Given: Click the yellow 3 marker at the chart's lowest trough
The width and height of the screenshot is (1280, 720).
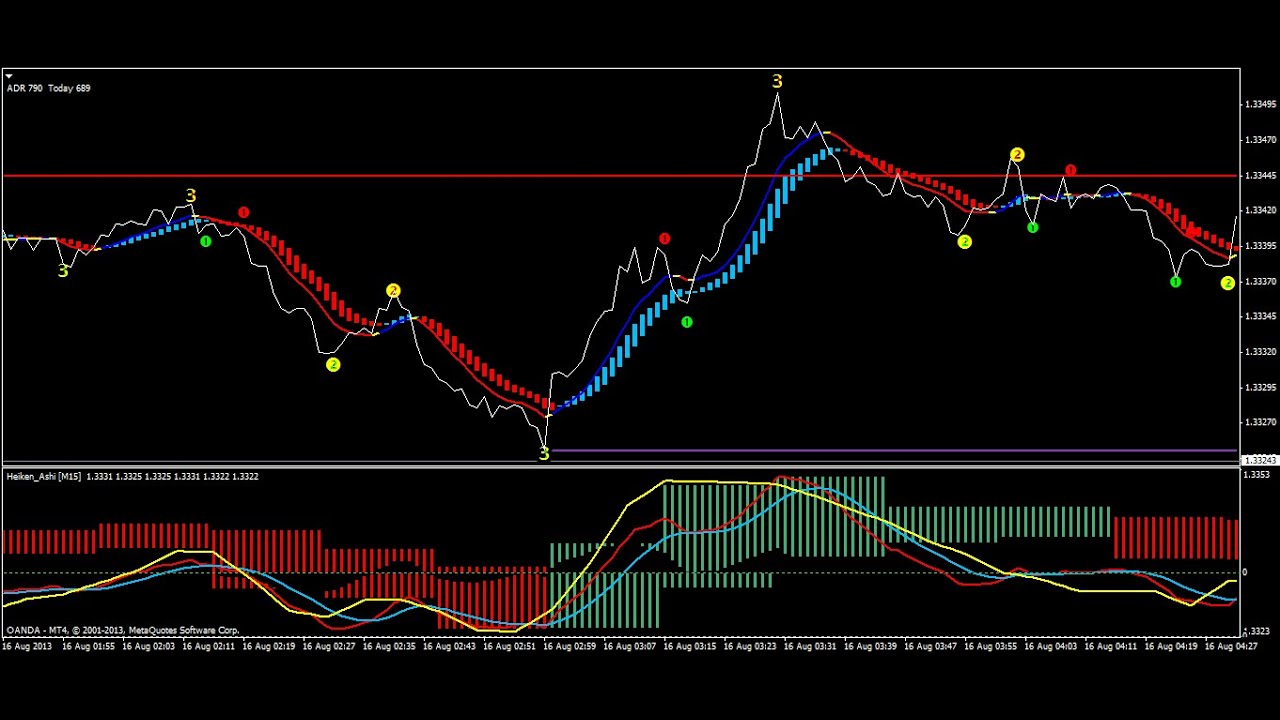Looking at the screenshot, I should [x=544, y=454].
